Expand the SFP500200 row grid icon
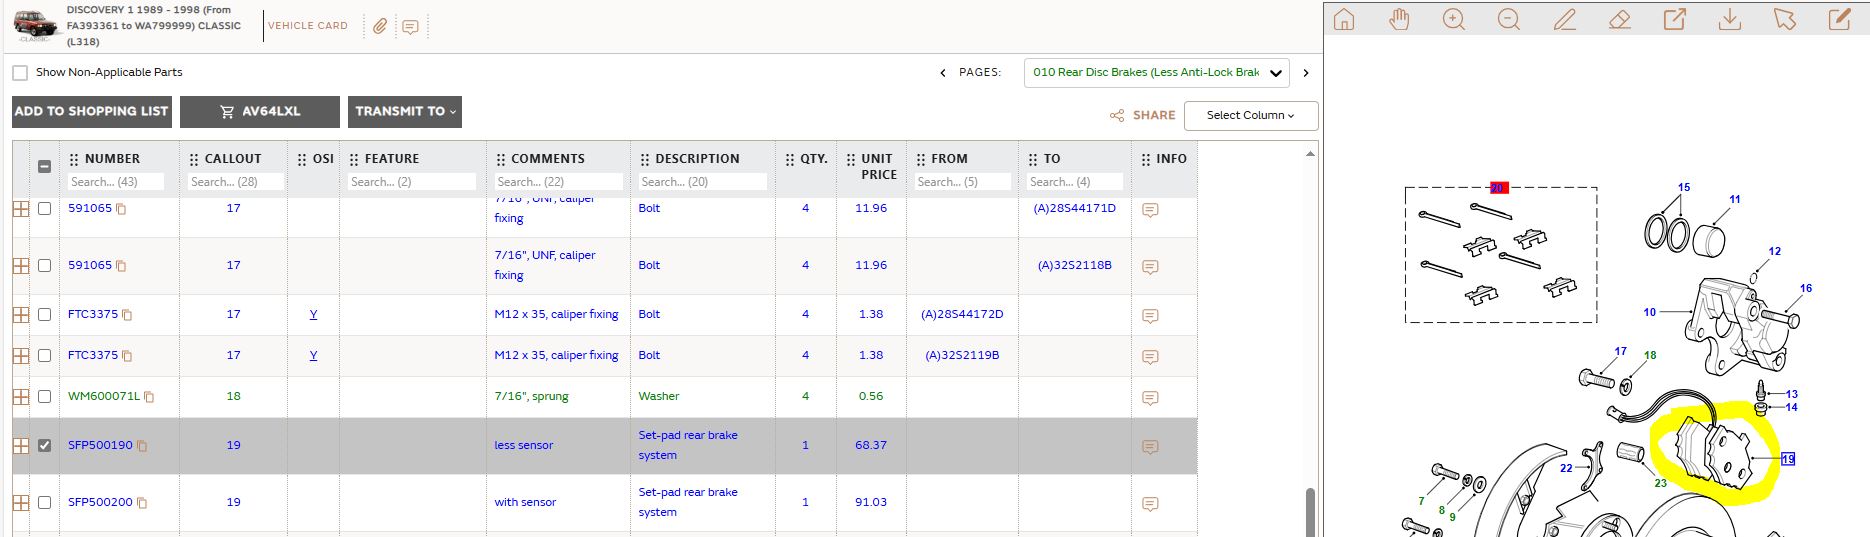1870x537 pixels. coord(20,503)
